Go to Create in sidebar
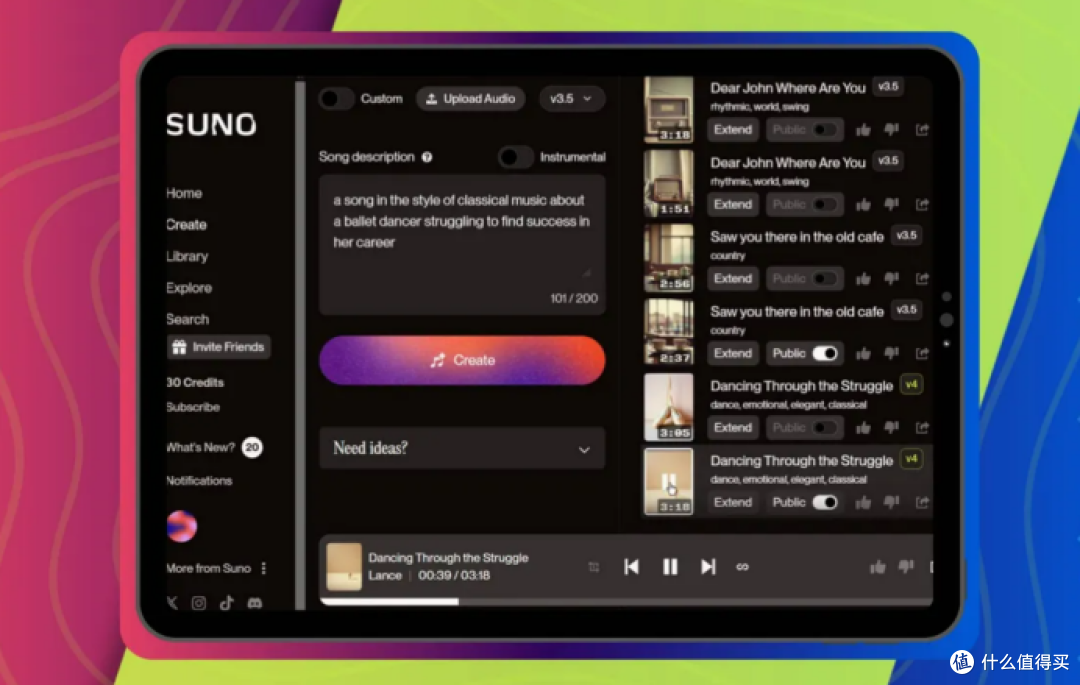This screenshot has width=1080, height=685. [x=186, y=224]
